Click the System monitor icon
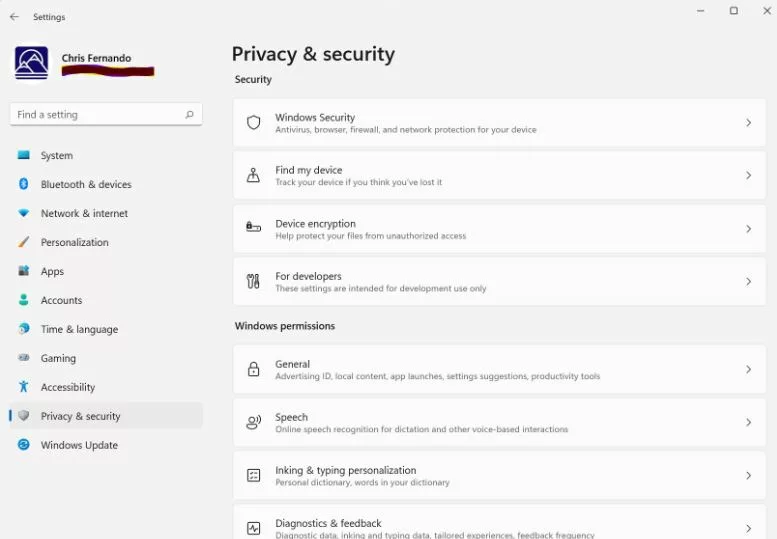The width and height of the screenshot is (777, 539). pyautogui.click(x=23, y=155)
